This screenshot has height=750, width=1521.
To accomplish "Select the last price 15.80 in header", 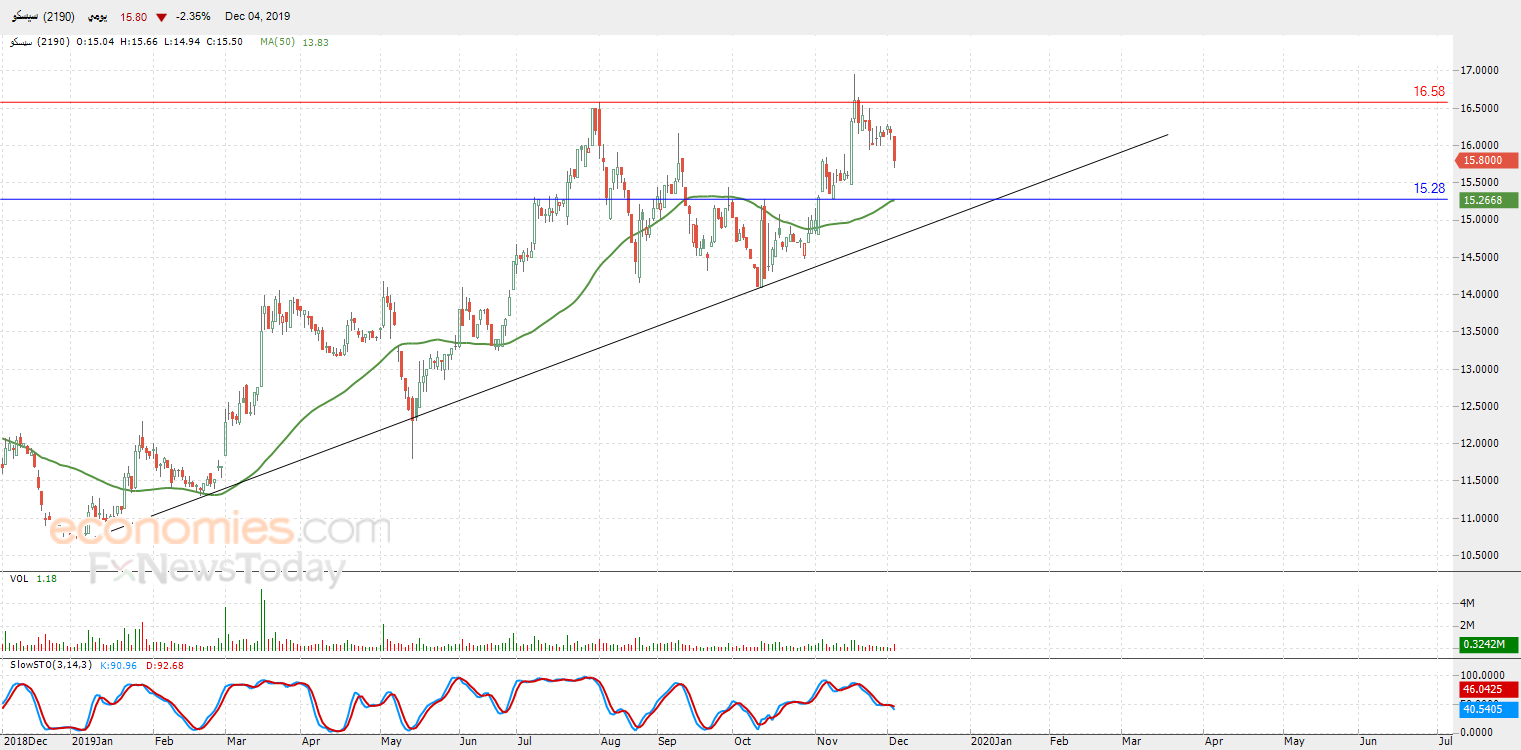I will pos(134,17).
